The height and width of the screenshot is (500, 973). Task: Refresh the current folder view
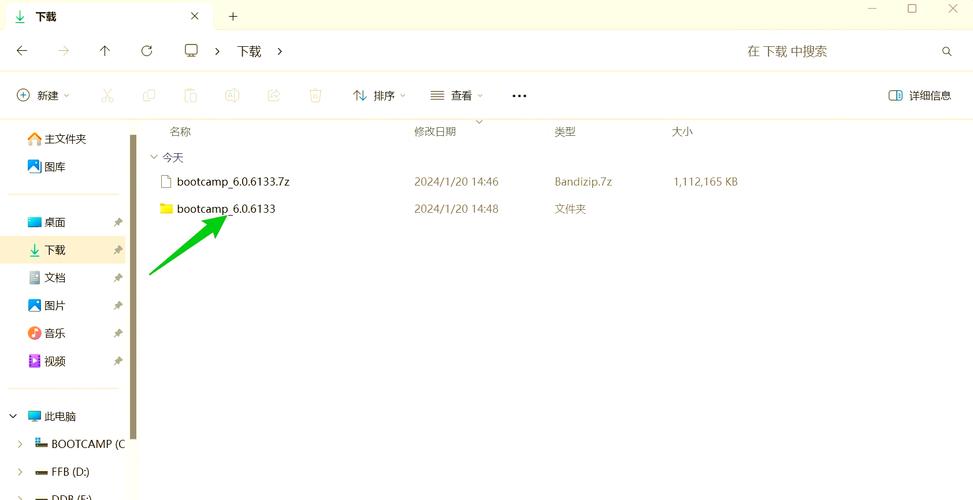[x=146, y=51]
